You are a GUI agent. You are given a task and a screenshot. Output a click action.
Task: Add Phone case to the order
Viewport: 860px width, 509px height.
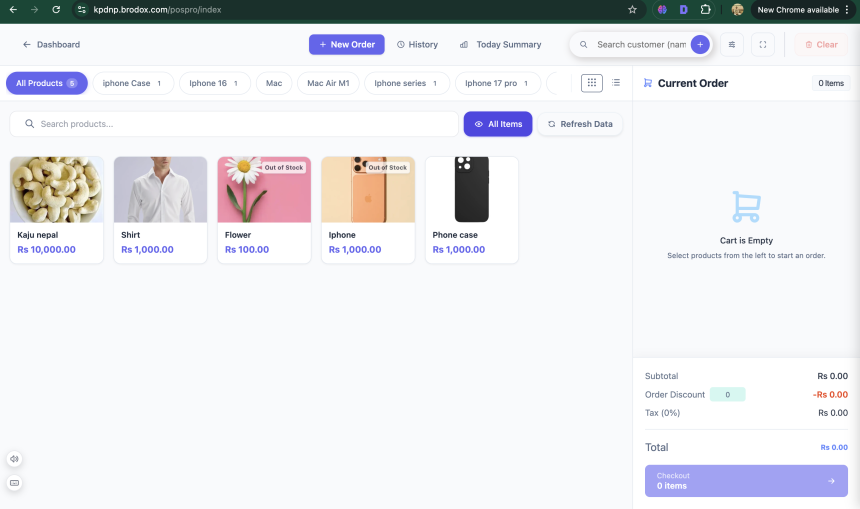(x=472, y=210)
